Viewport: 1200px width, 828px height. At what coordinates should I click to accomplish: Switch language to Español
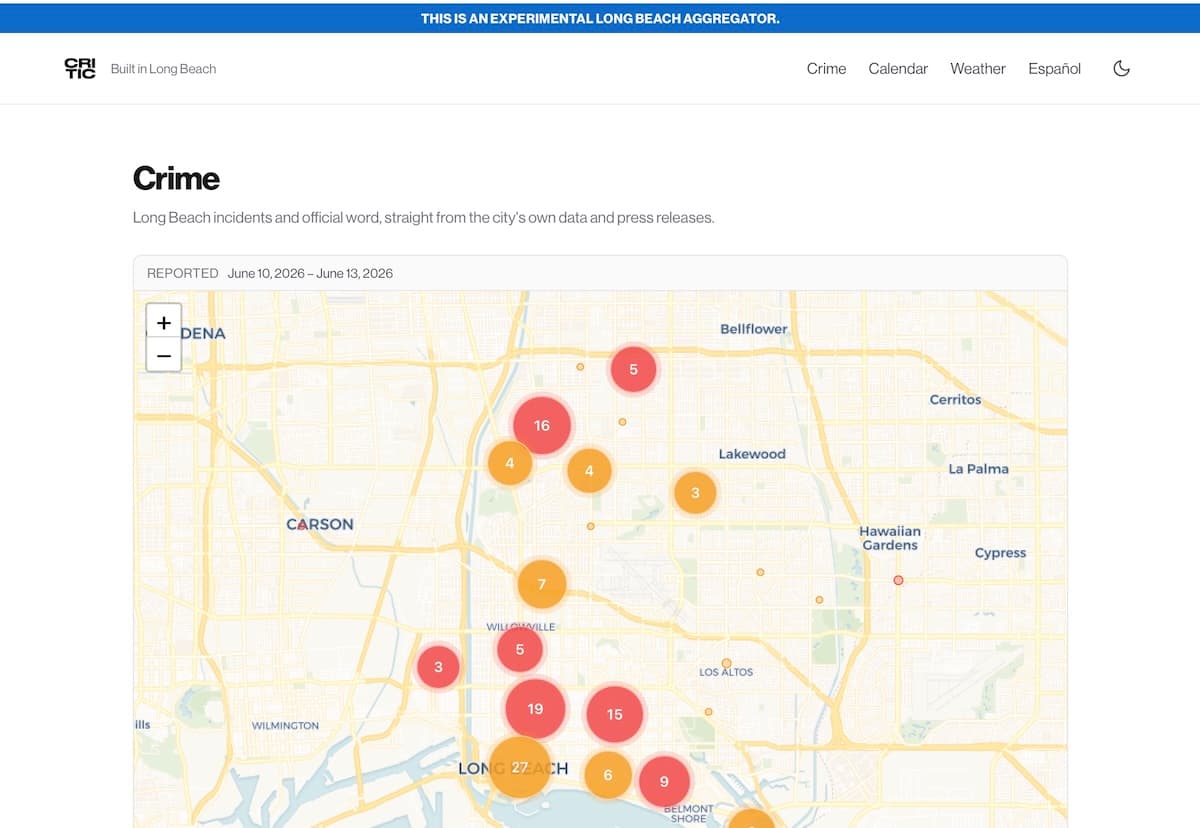click(x=1054, y=68)
